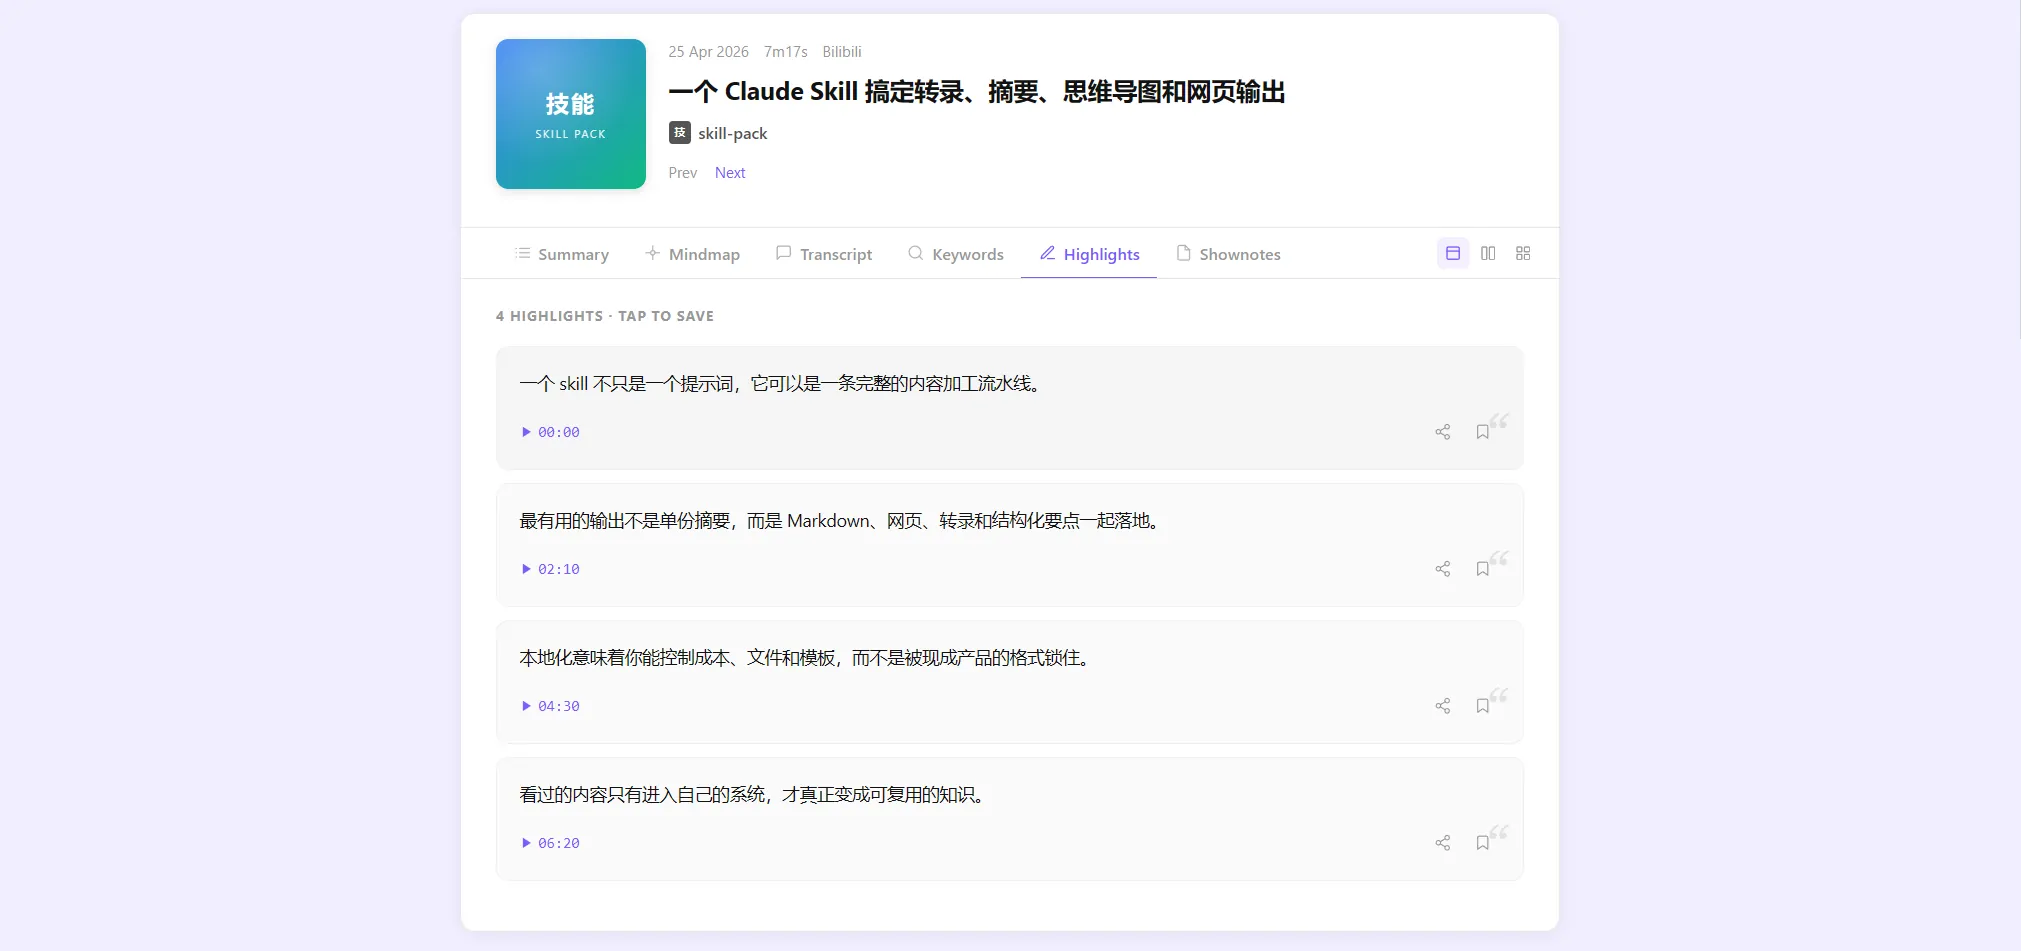Viewport: 2021px width, 951px height.
Task: Click the SKILL PACK cover thumbnail
Action: click(571, 114)
